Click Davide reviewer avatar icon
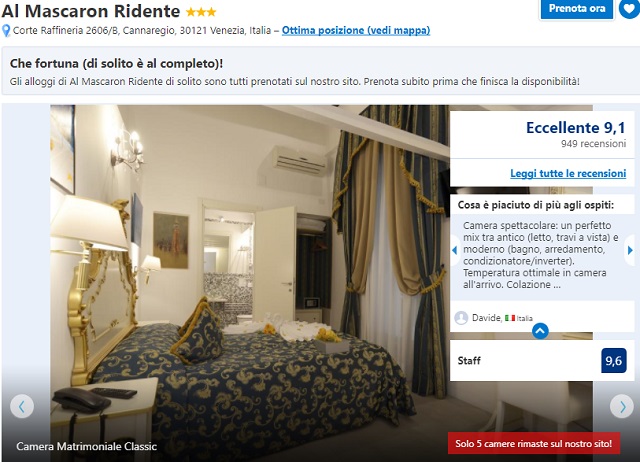Viewport: 640px width, 462px height. pyautogui.click(x=461, y=318)
